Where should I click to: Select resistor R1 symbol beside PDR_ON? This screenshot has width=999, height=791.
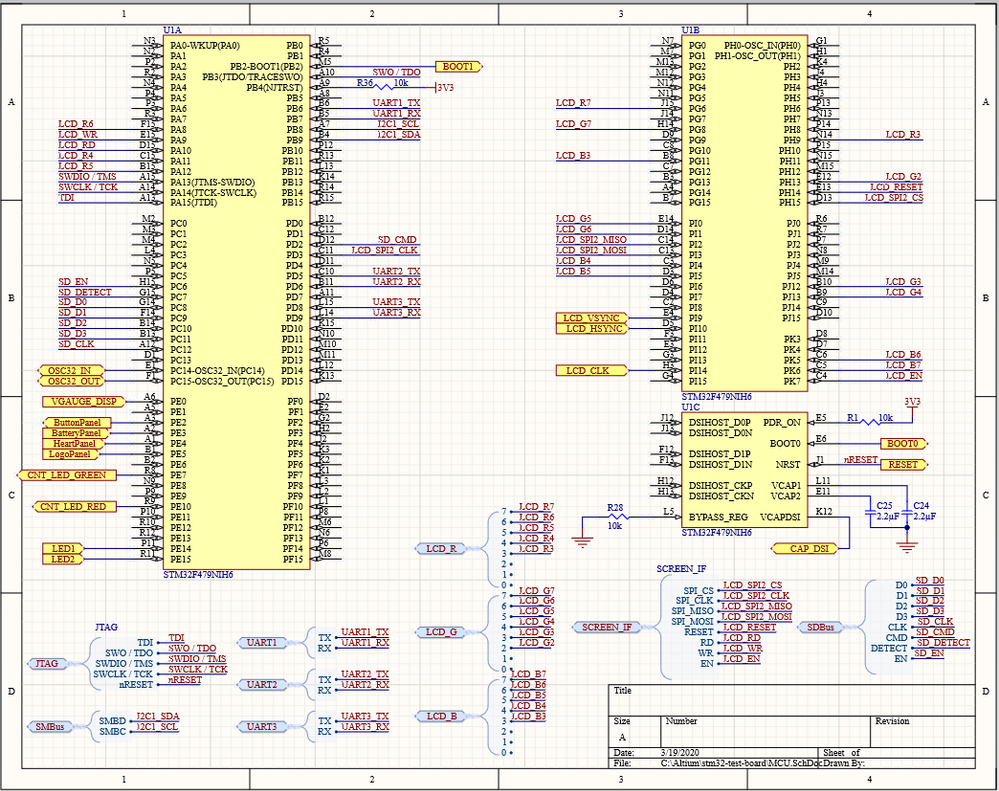870,422
